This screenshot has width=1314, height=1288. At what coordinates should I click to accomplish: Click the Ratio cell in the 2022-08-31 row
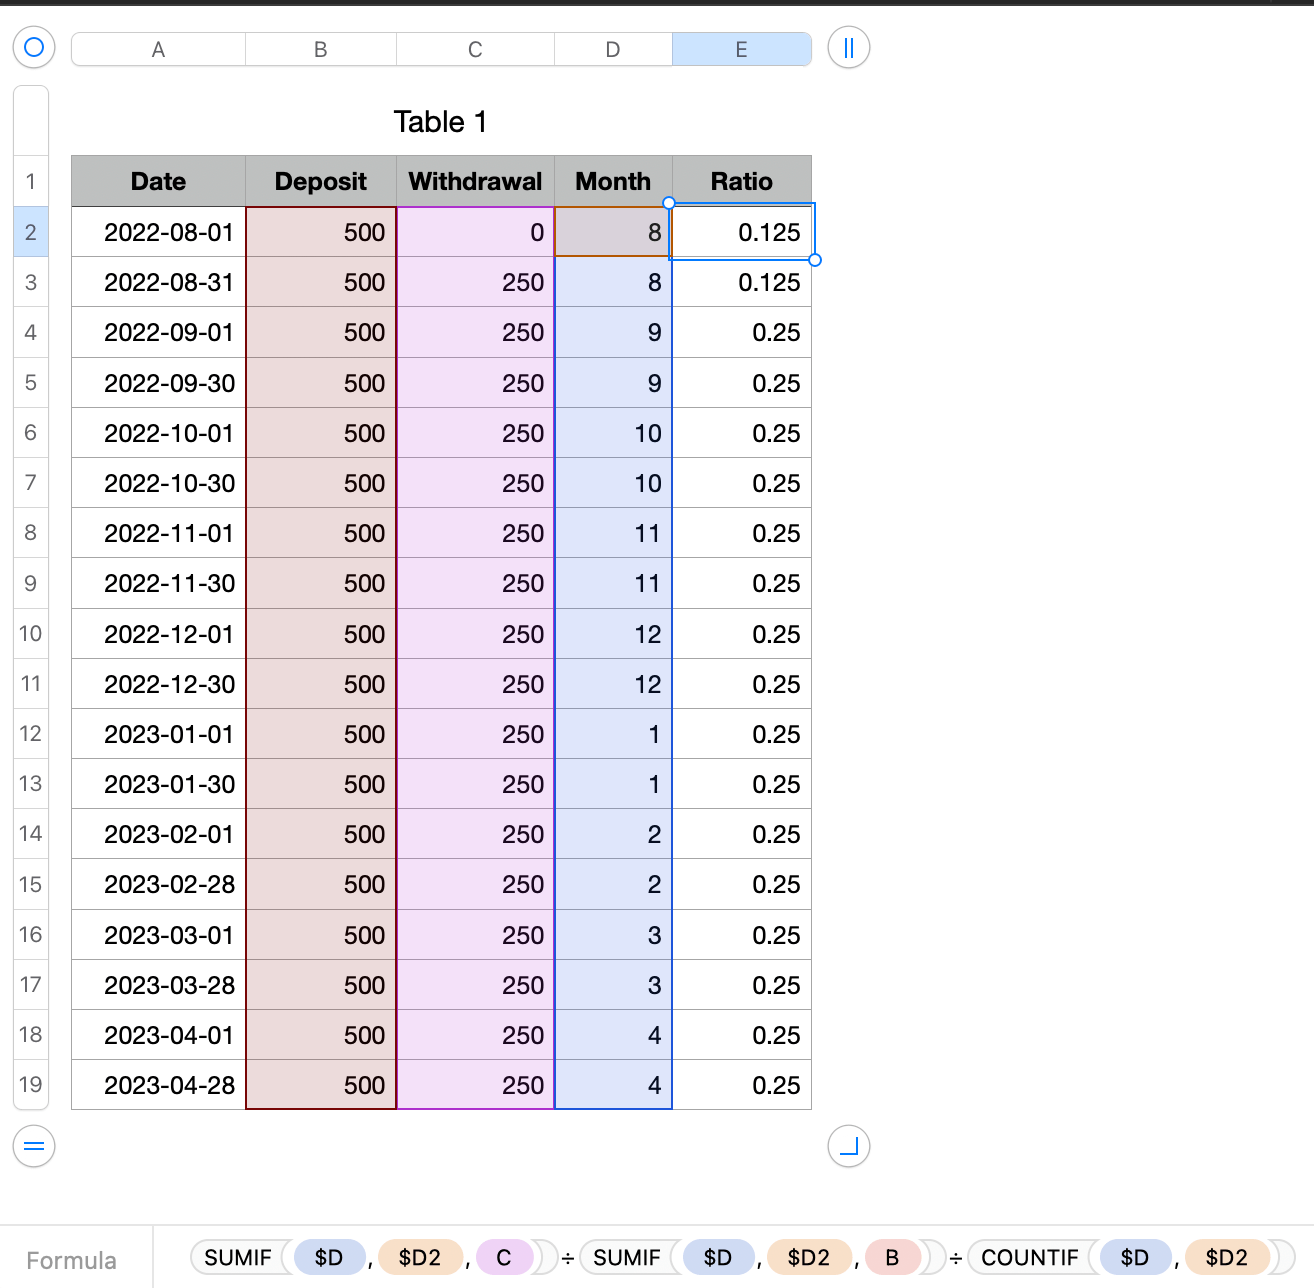(x=742, y=282)
